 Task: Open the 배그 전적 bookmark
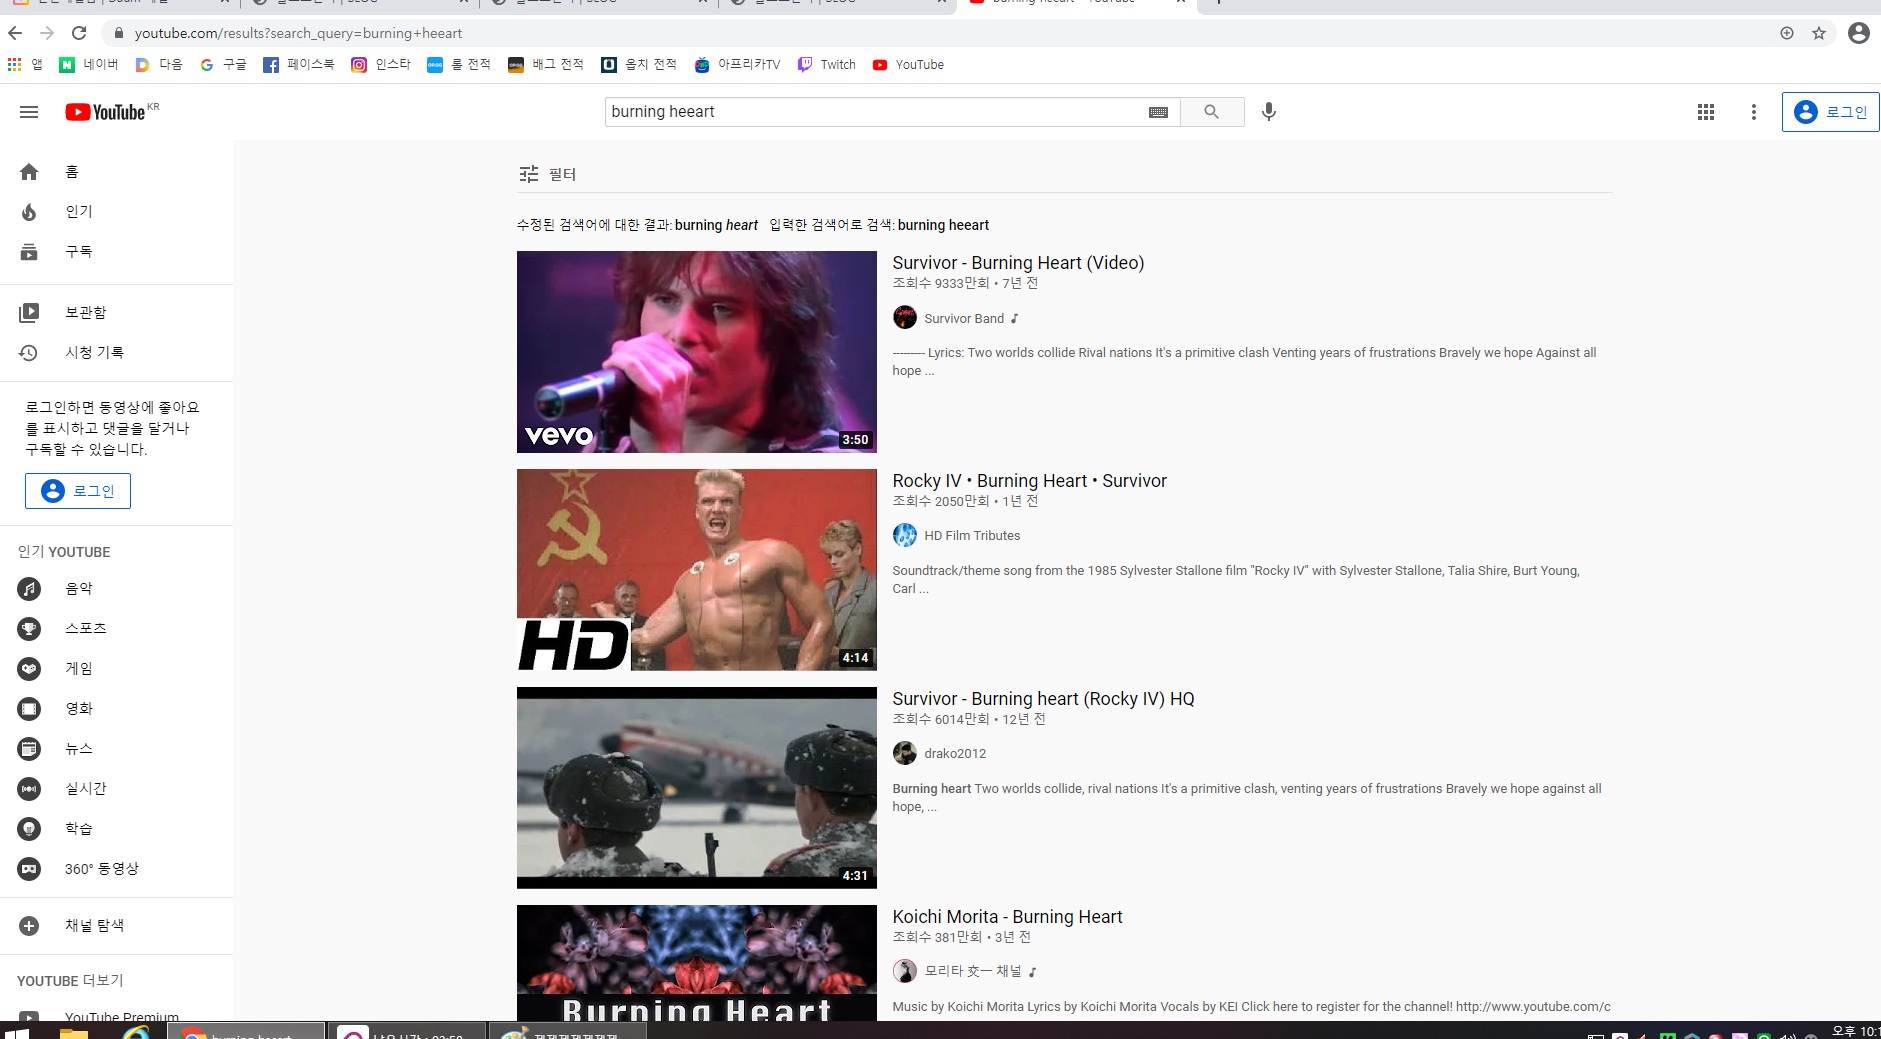tap(545, 65)
